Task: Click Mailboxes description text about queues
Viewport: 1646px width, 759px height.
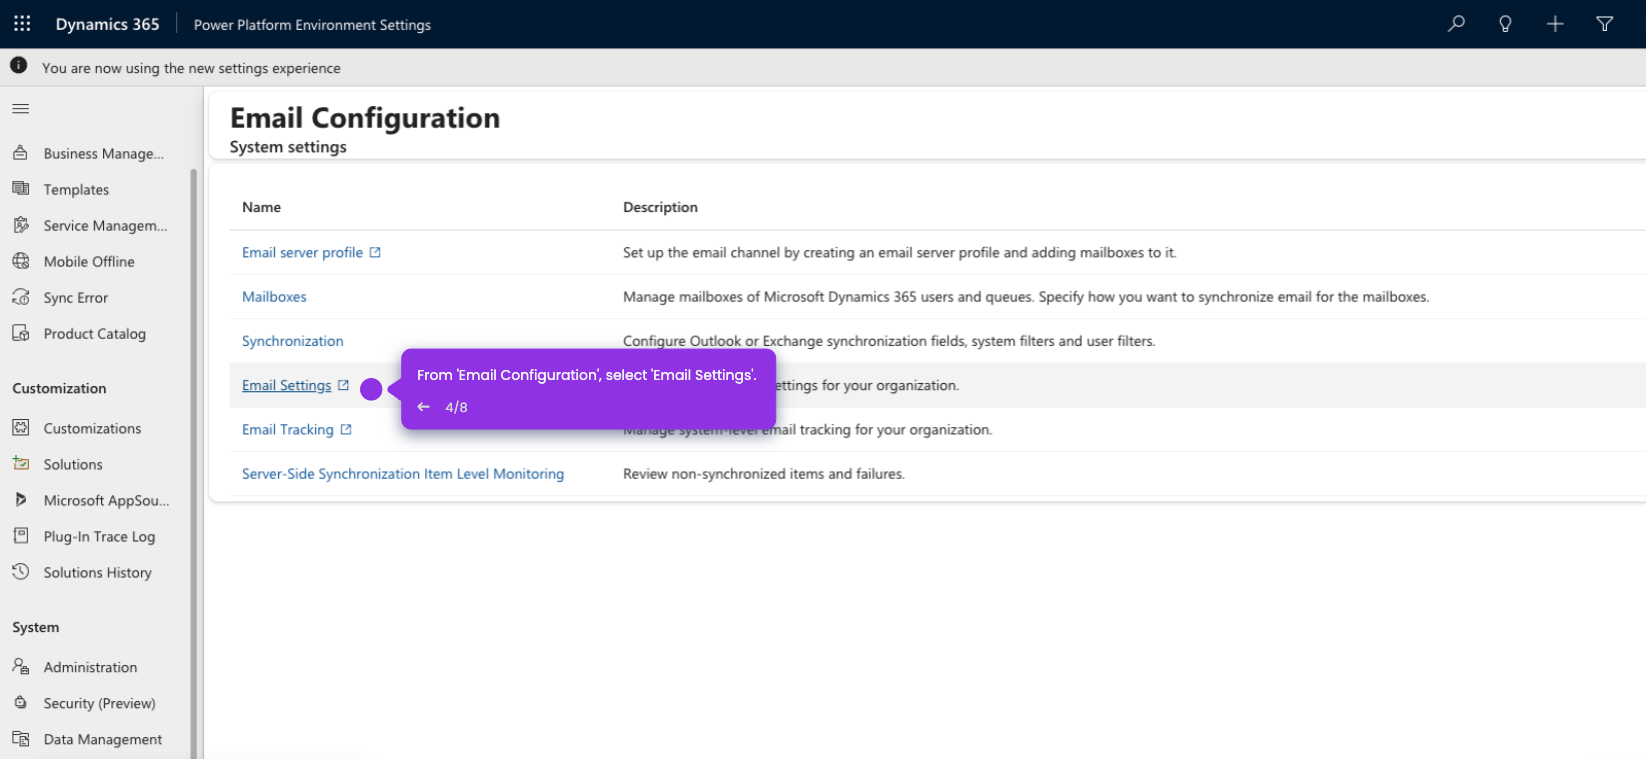Action: (x=1026, y=297)
